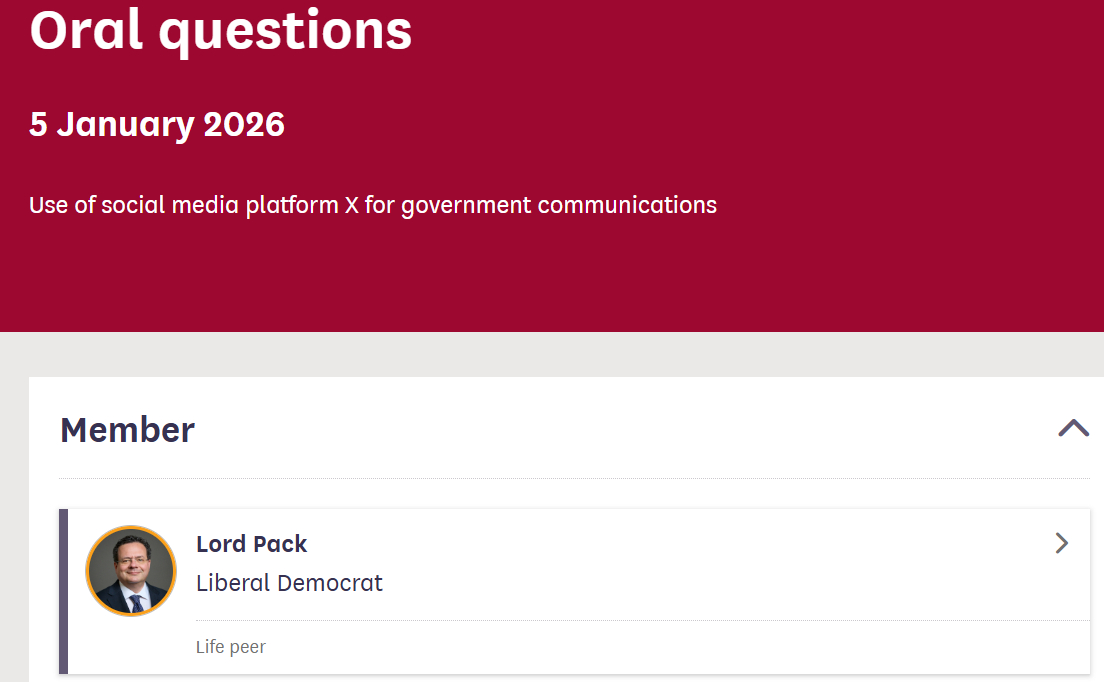Click the year 2026 in the date
This screenshot has height=682, width=1104.
[244, 124]
